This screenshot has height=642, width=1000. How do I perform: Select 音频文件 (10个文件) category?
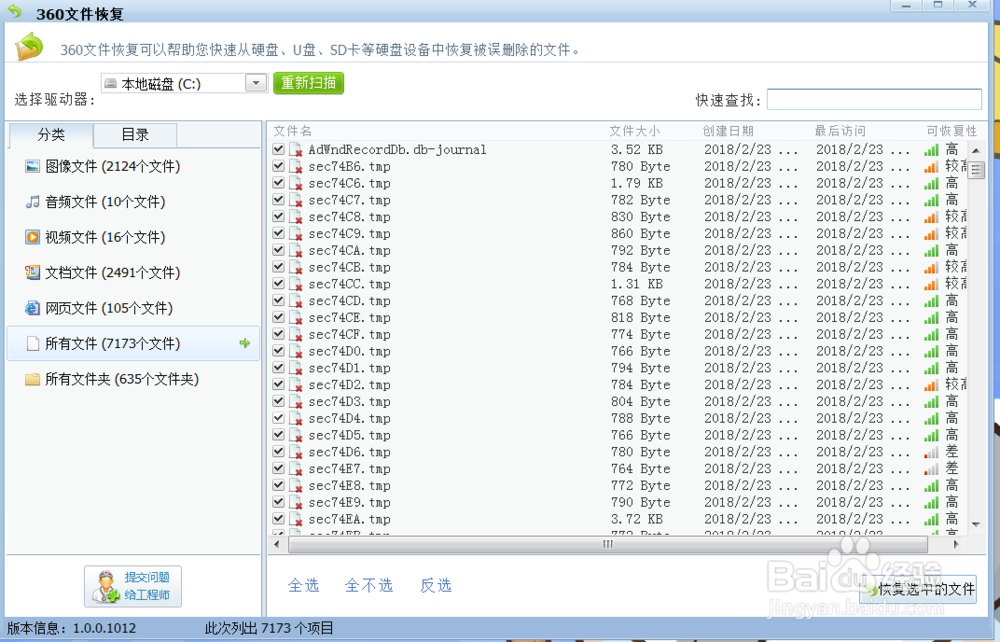[133, 202]
